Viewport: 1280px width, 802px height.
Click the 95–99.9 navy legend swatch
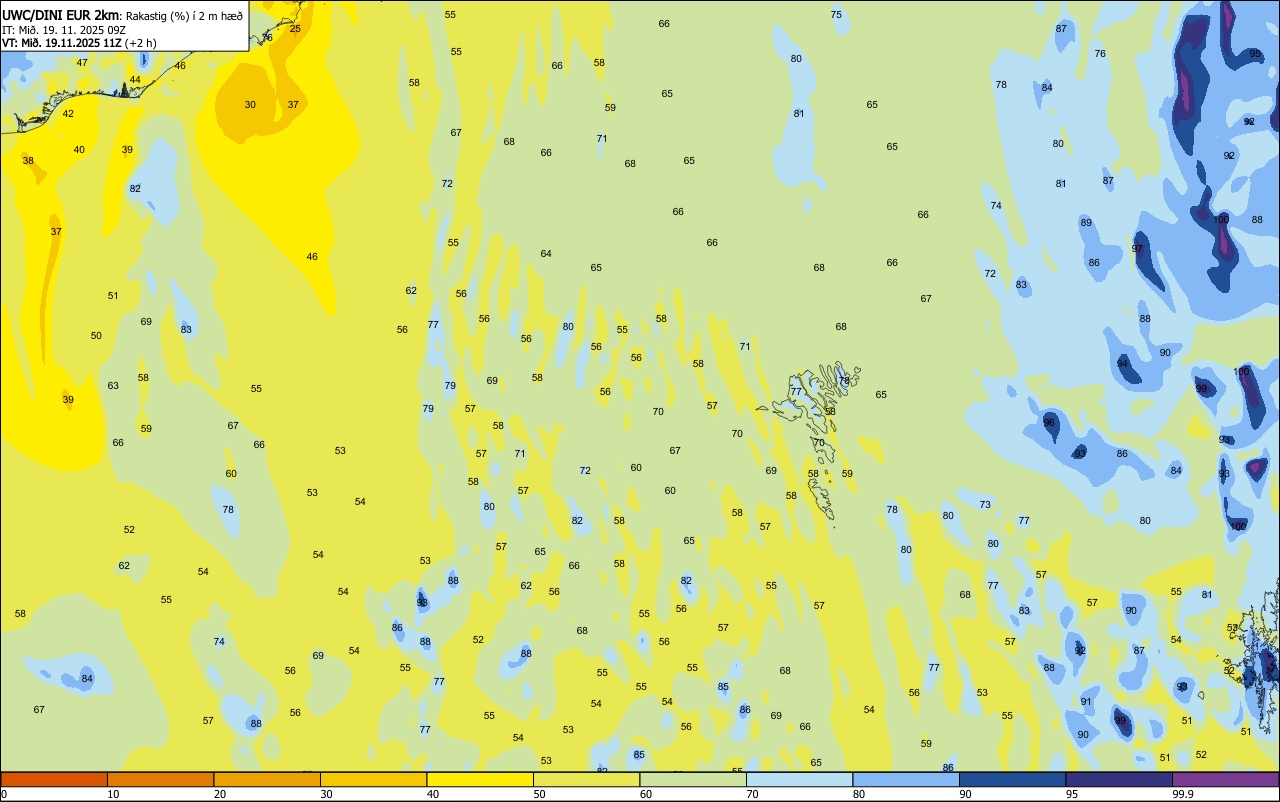[1119, 779]
